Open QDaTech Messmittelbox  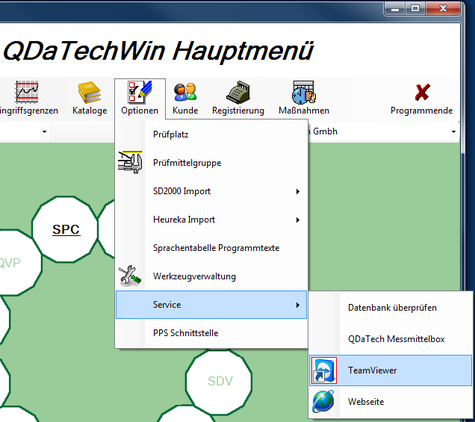[391, 339]
